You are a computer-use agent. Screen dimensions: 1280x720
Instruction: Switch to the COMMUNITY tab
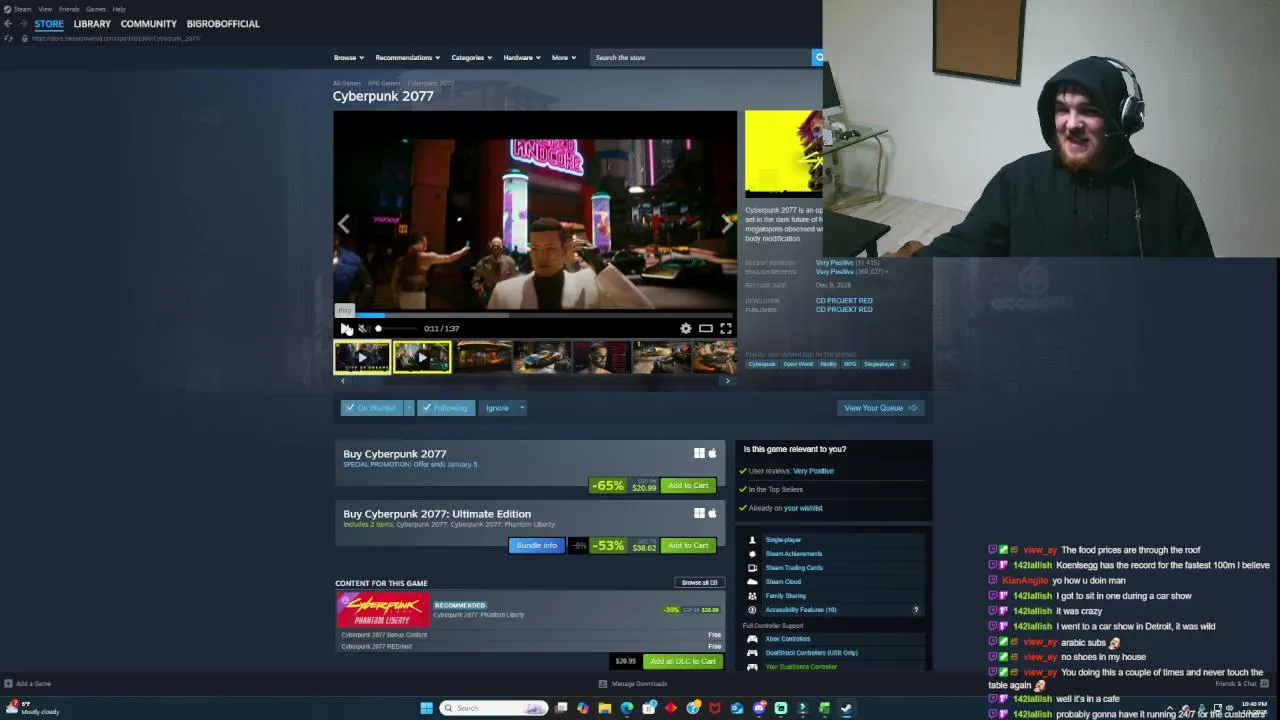point(149,23)
